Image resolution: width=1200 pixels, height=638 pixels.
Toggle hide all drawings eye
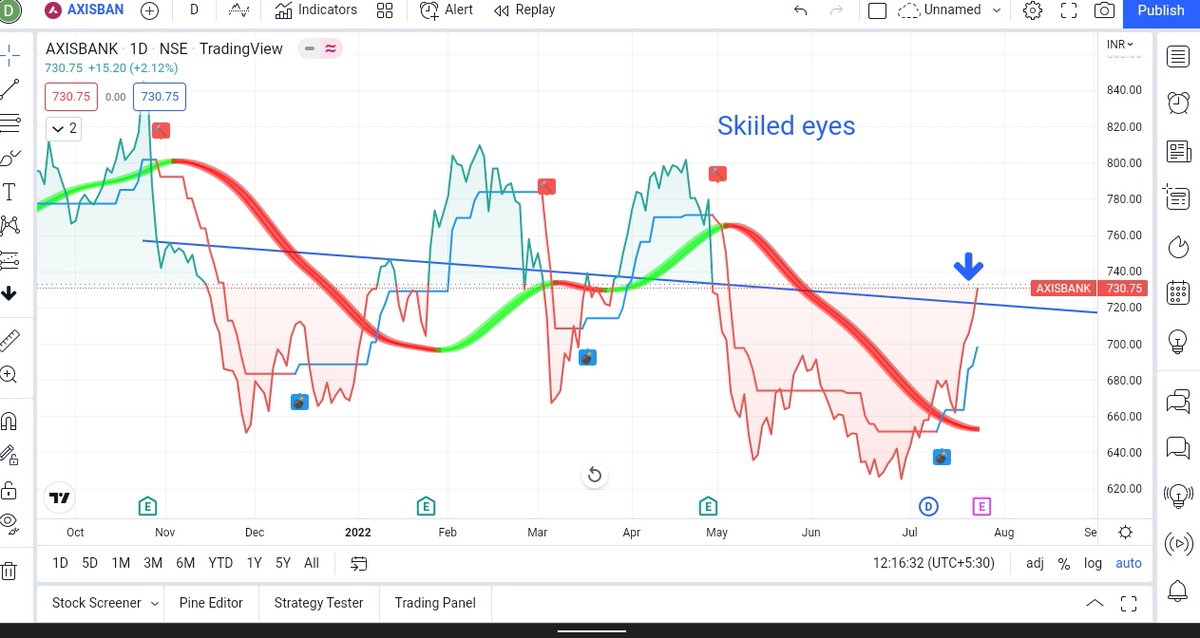click(9, 523)
